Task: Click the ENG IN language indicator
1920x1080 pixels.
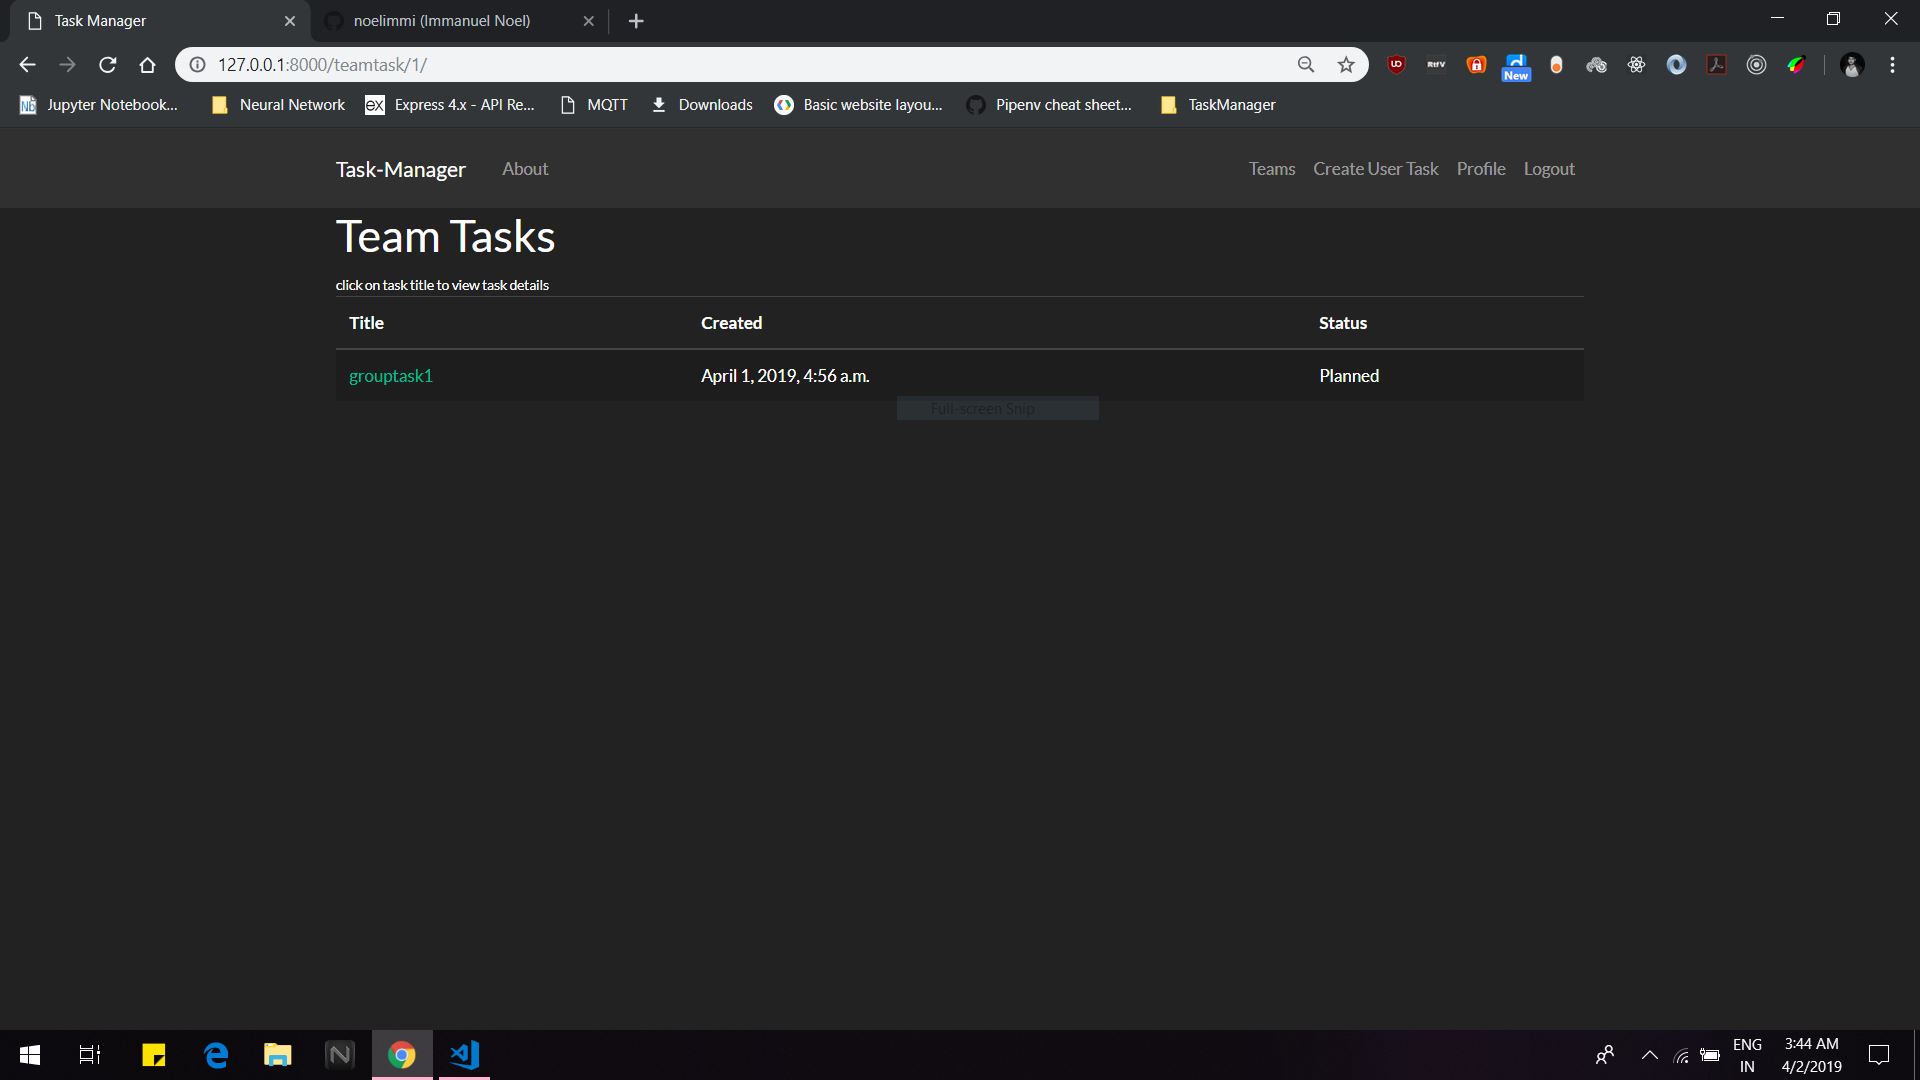Action: pyautogui.click(x=1747, y=1055)
